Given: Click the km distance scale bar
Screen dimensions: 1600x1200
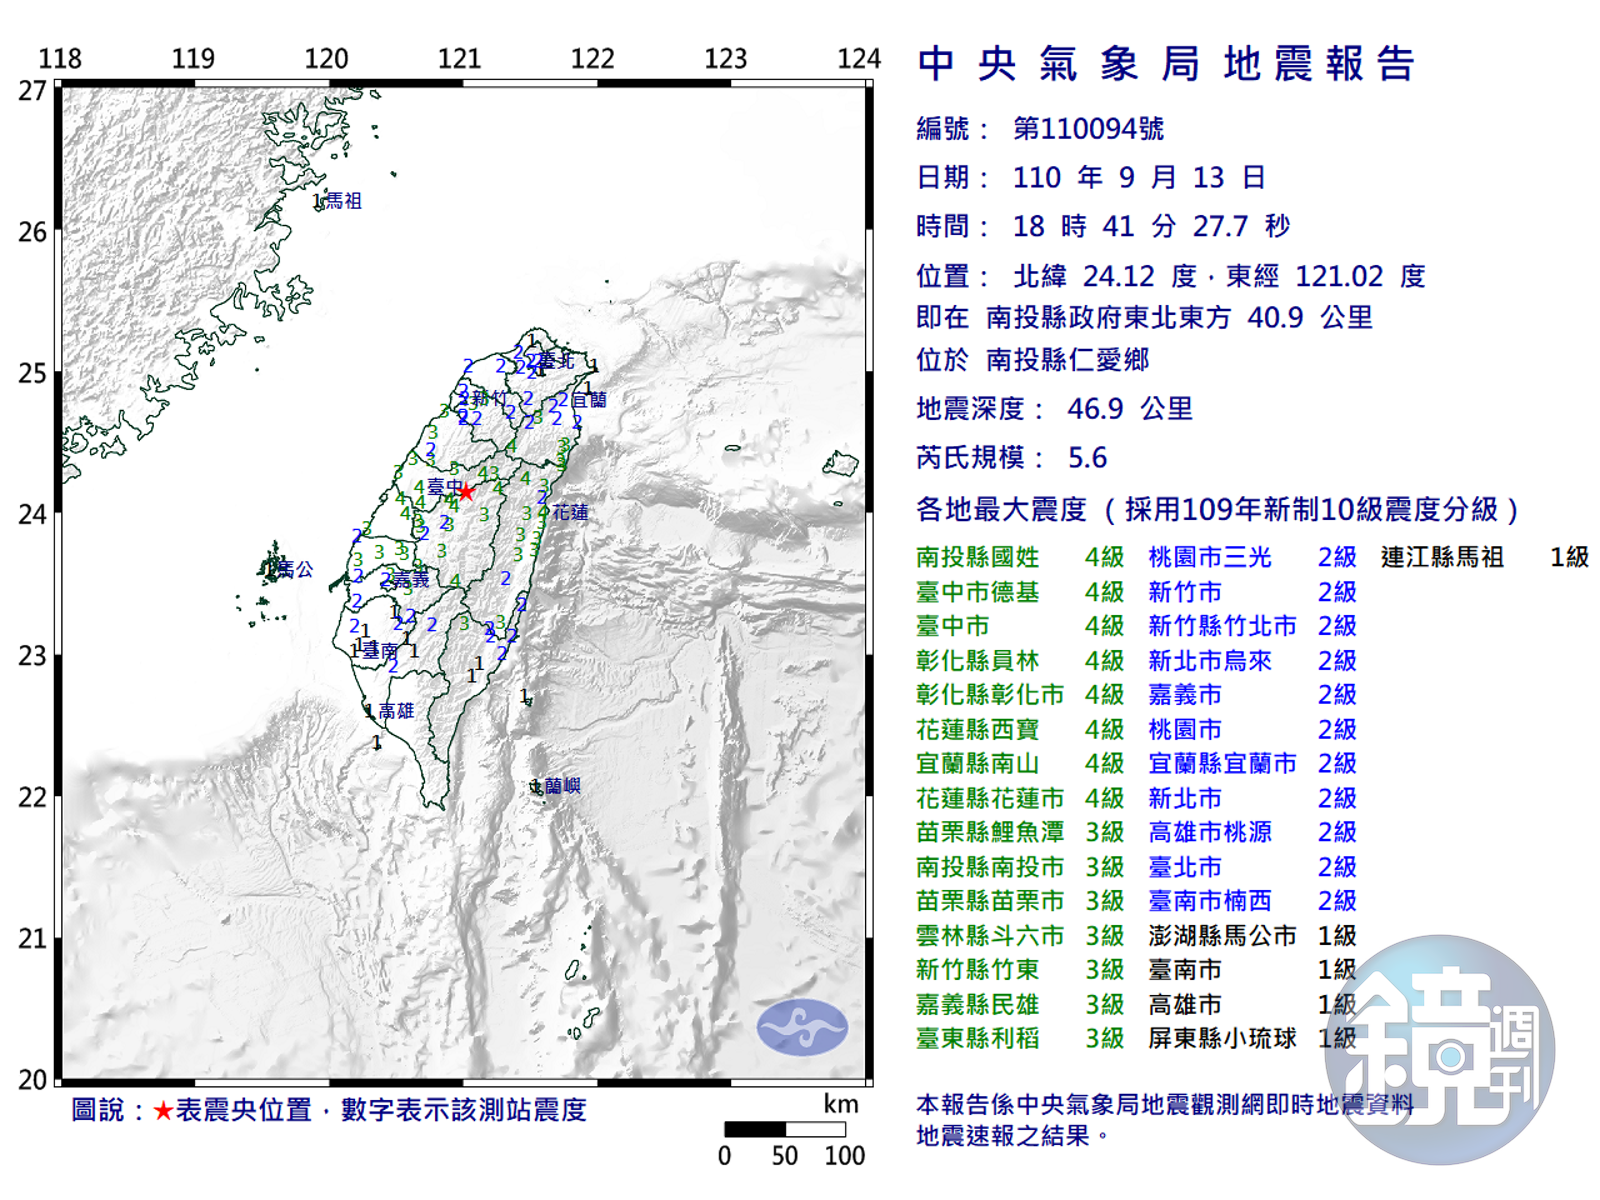Looking at the screenshot, I should (785, 1129).
